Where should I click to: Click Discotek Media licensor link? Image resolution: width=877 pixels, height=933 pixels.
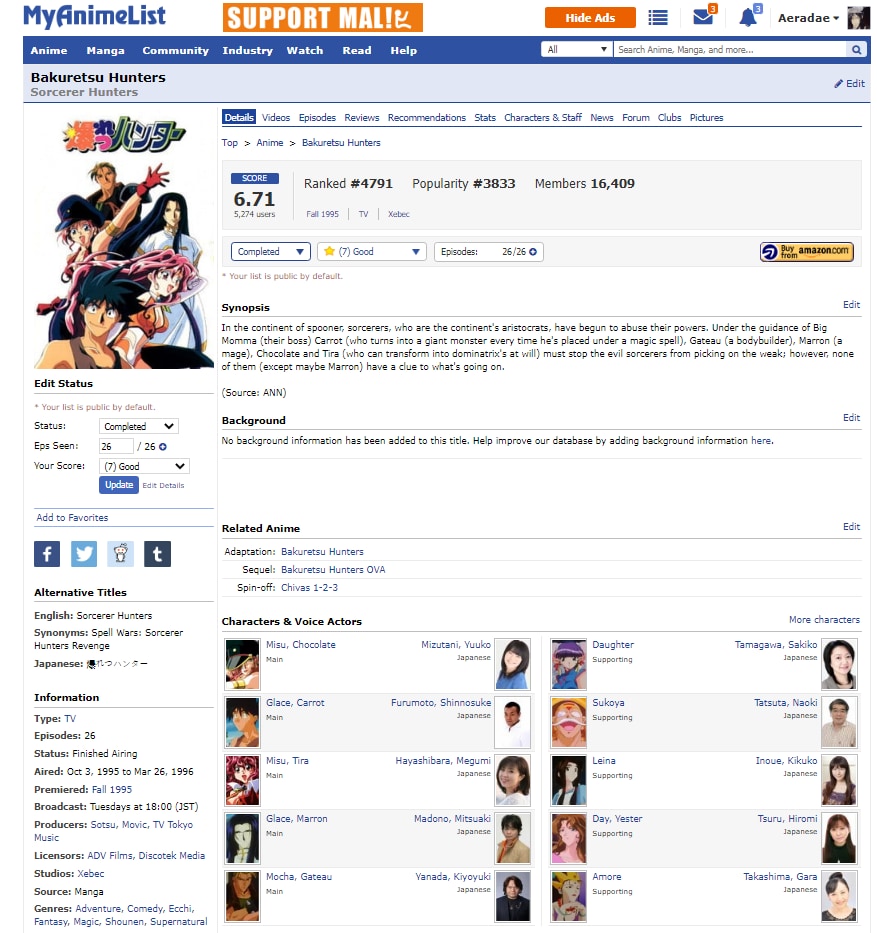(171, 856)
